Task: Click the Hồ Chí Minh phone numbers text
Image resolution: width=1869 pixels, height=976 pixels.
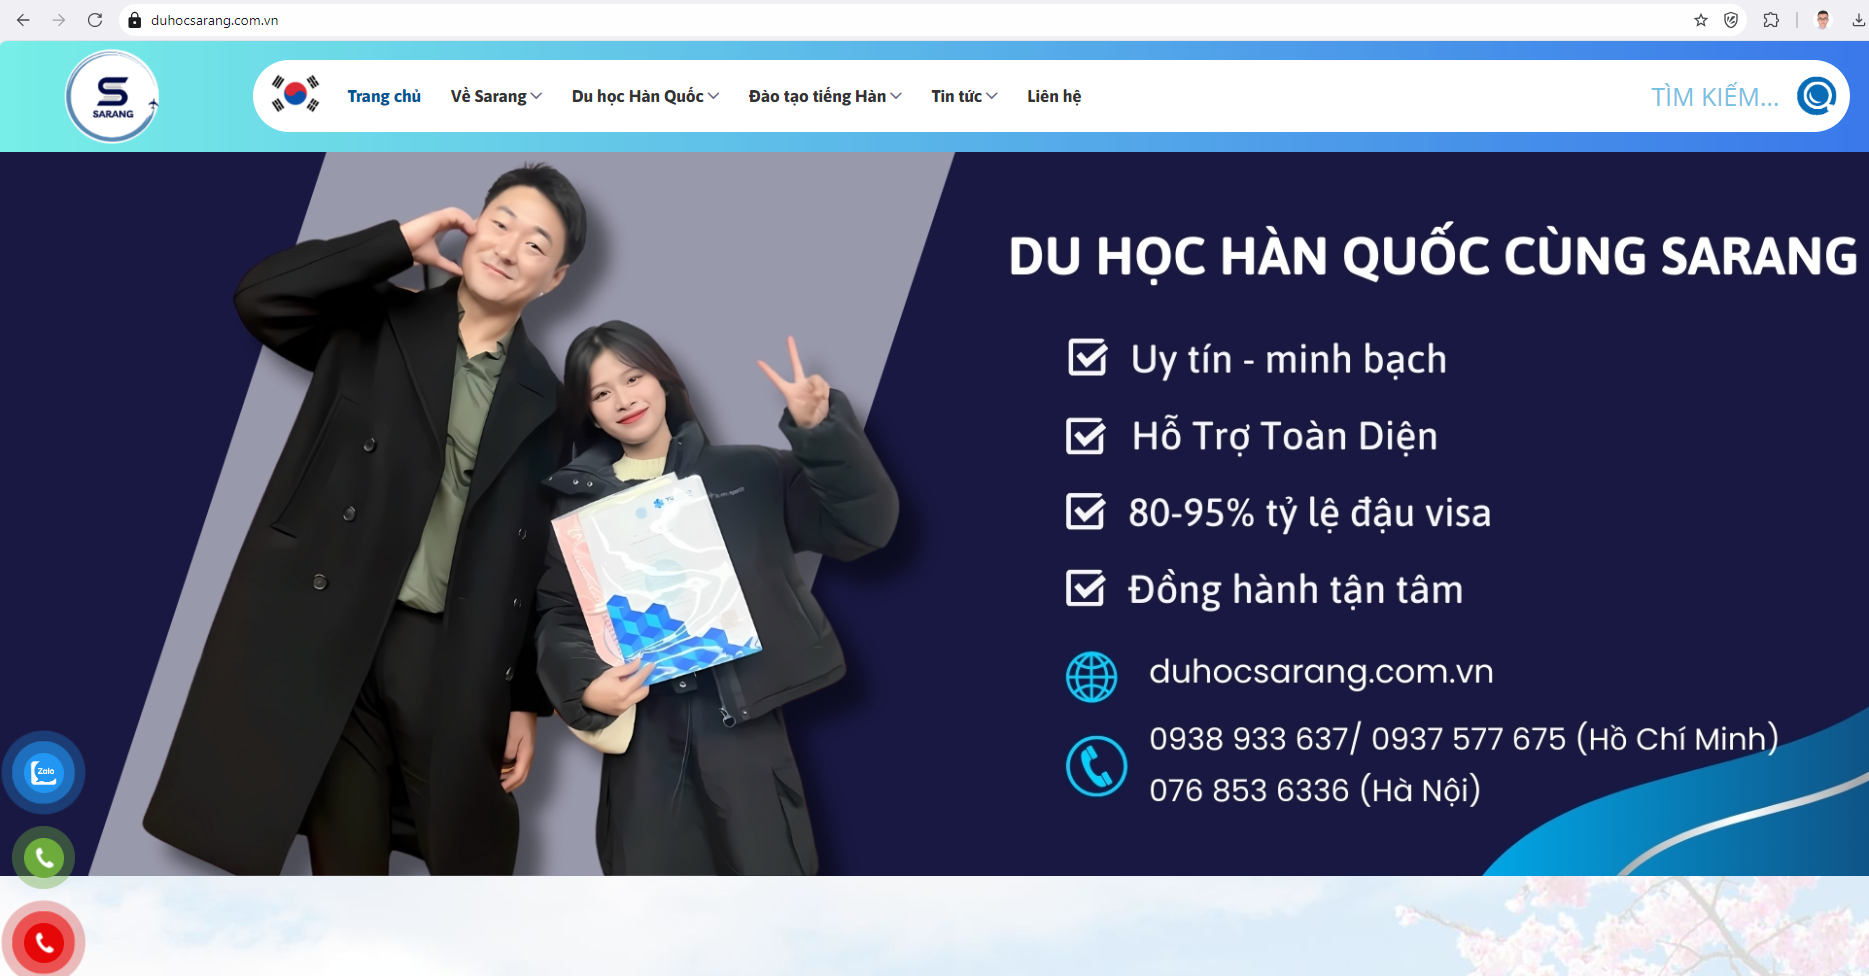Action: tap(1464, 739)
